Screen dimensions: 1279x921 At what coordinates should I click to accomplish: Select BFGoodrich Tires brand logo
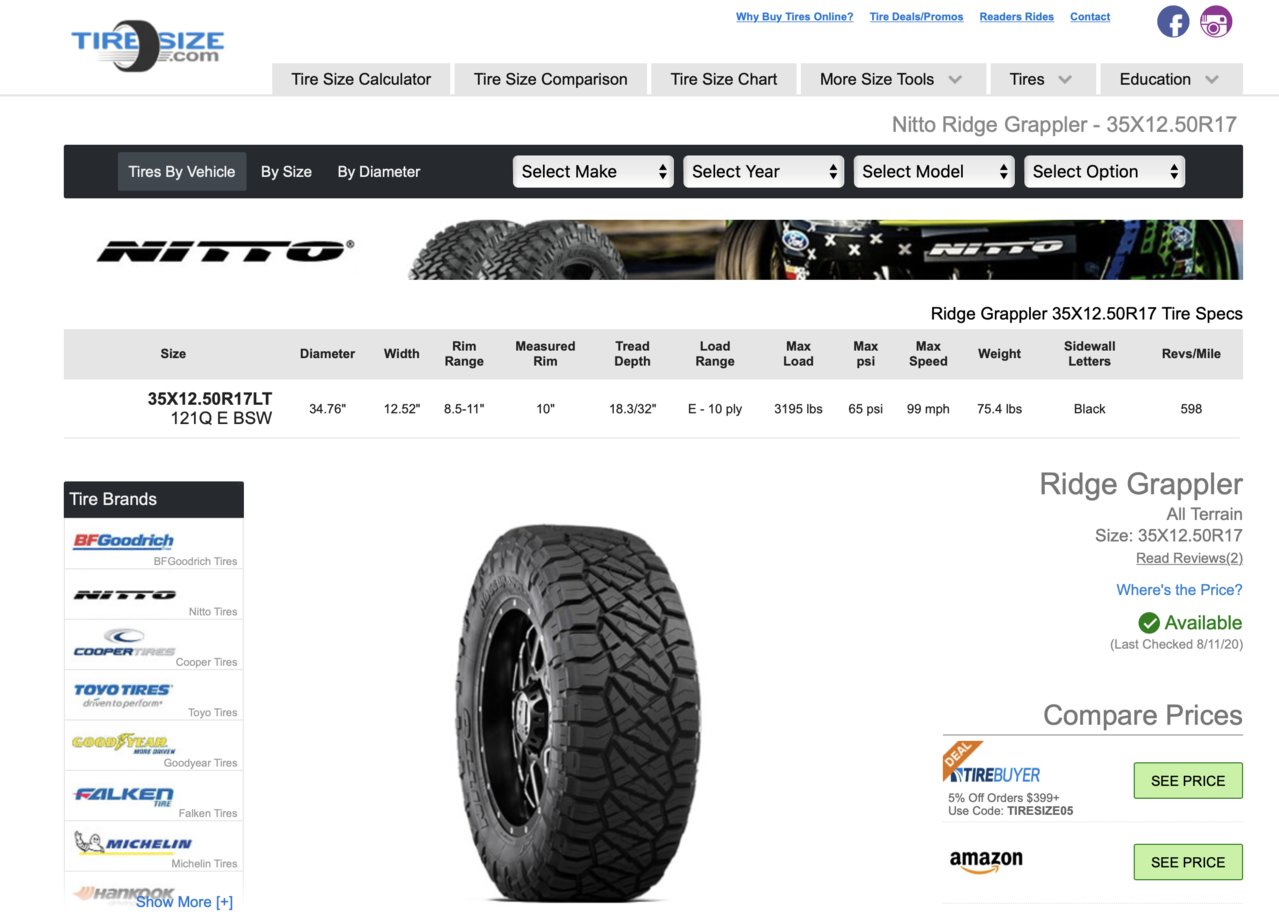(124, 541)
